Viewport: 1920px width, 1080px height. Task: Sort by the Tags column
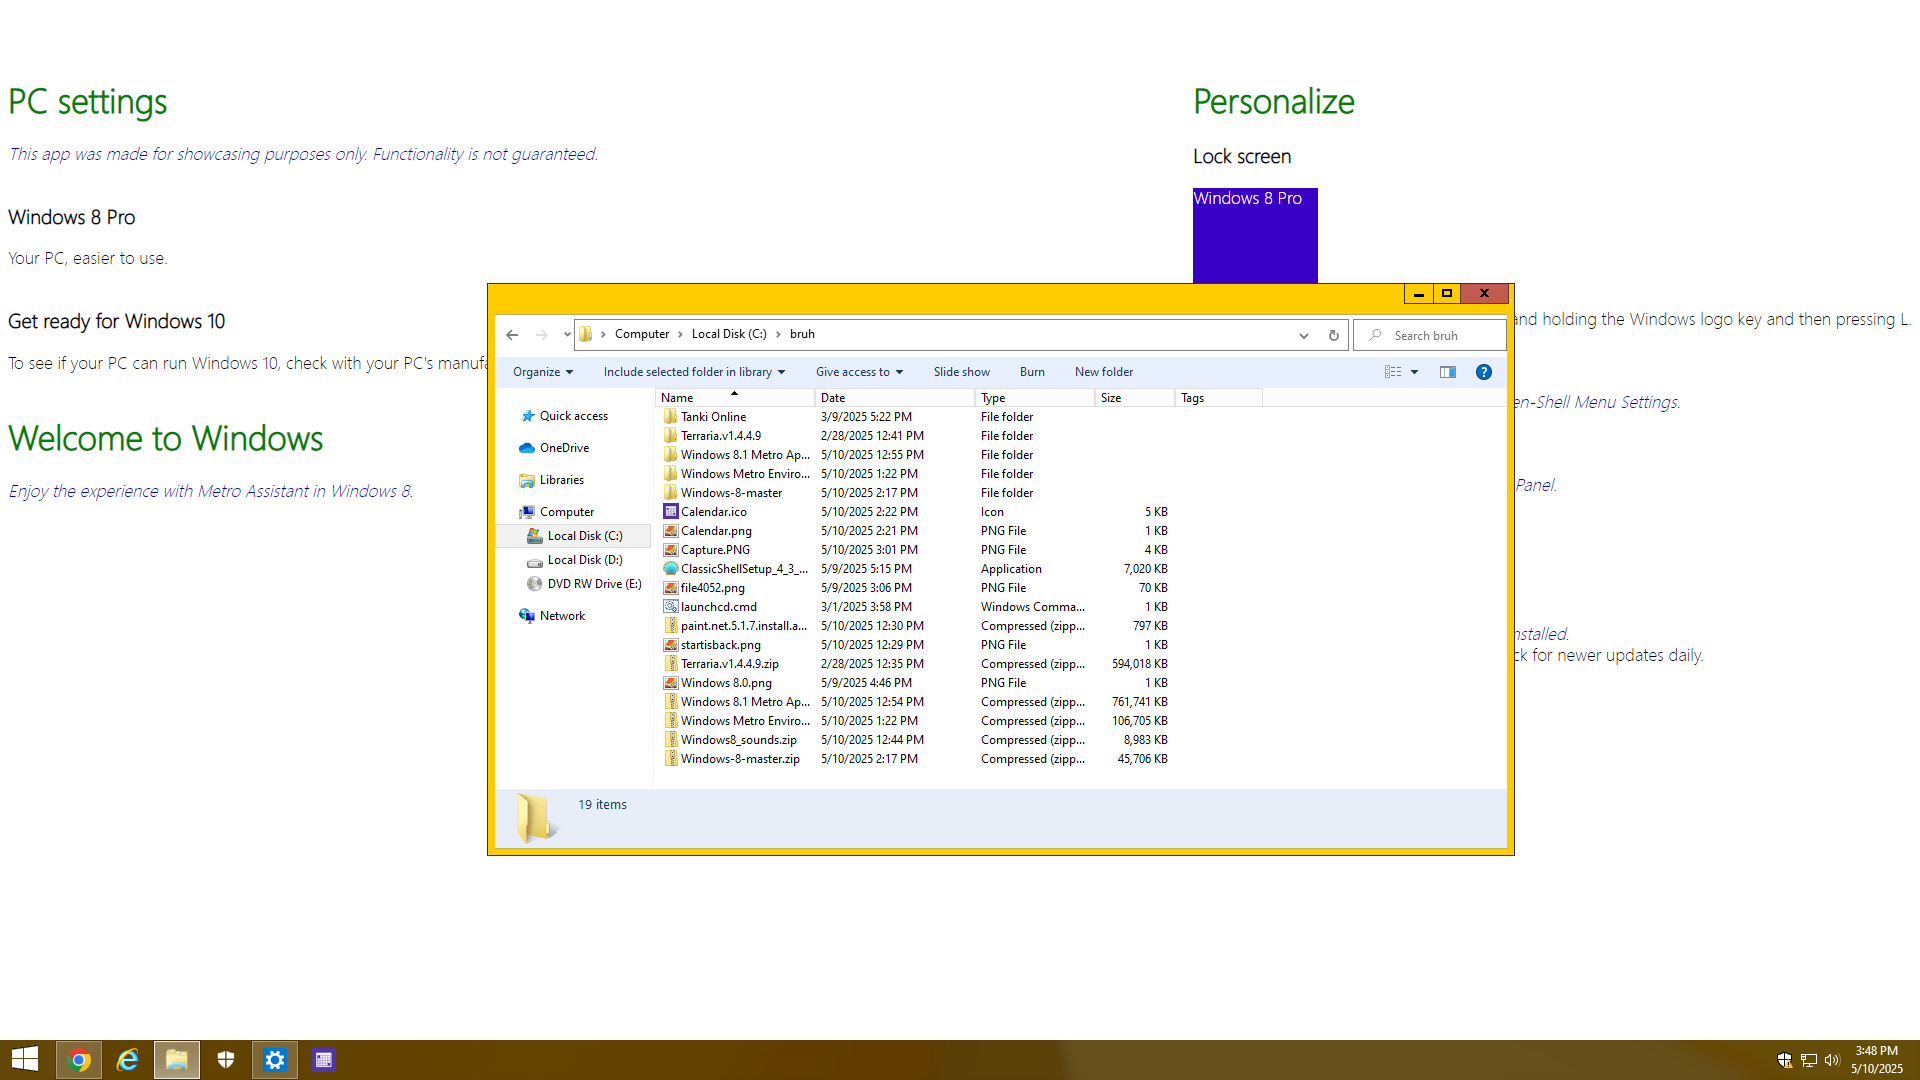(1218, 398)
